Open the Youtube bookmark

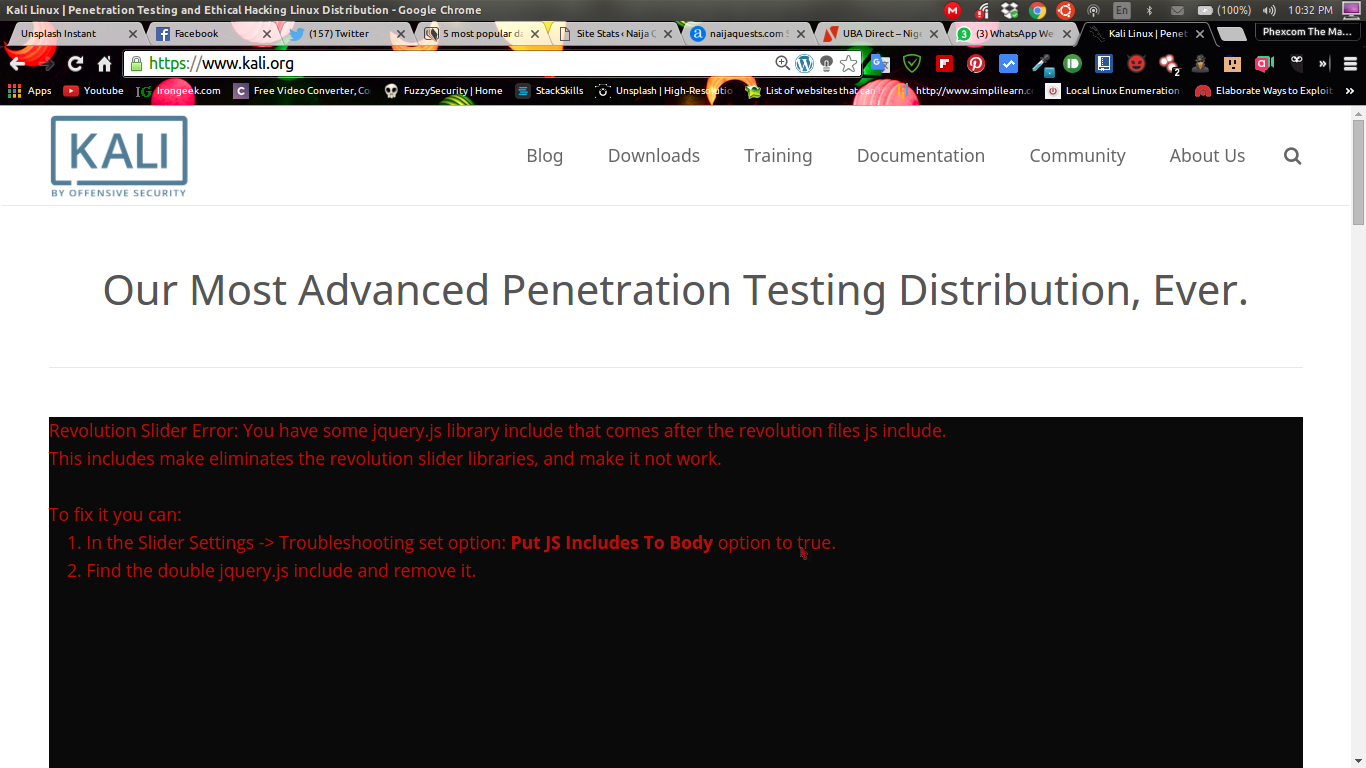(x=94, y=91)
